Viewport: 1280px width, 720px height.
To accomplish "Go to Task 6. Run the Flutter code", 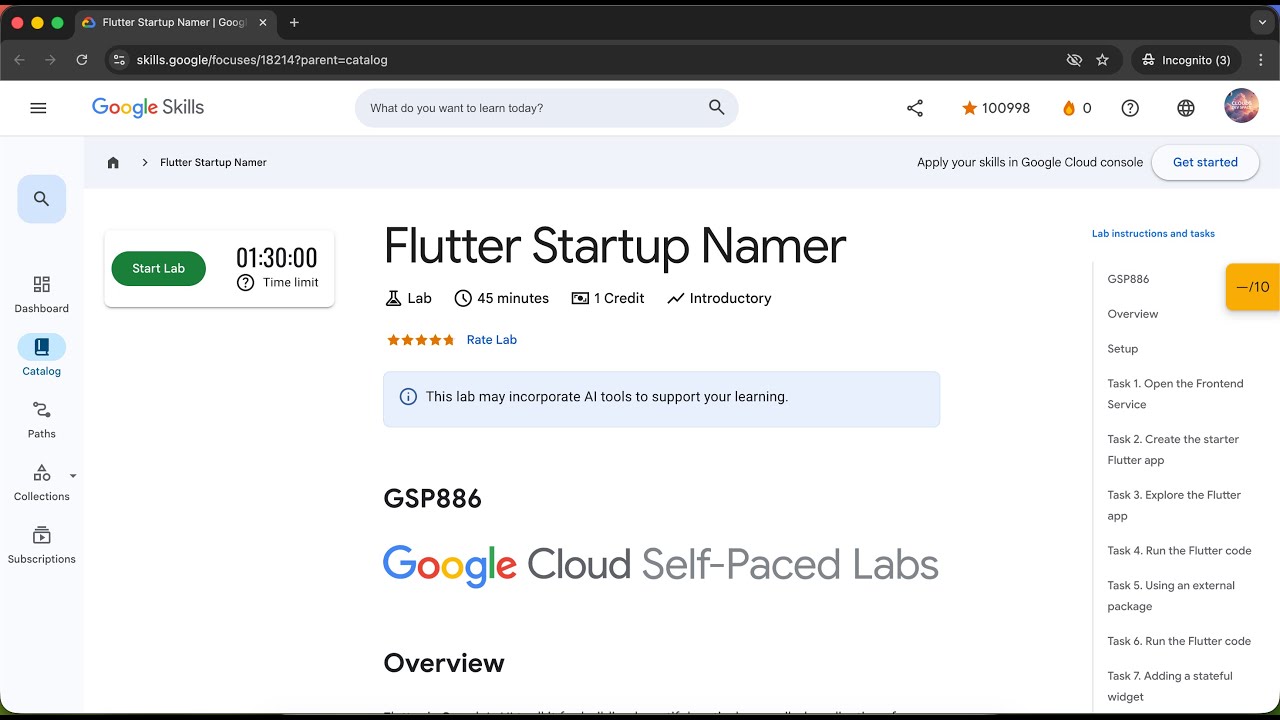I will pyautogui.click(x=1179, y=641).
